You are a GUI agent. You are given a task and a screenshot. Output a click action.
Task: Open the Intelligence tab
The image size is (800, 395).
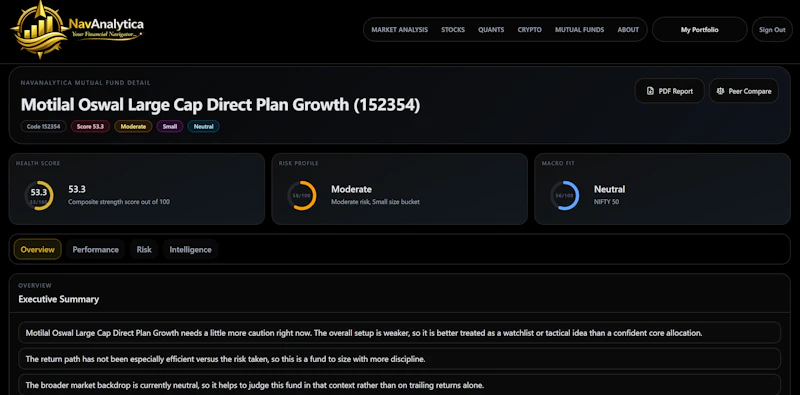pos(190,250)
